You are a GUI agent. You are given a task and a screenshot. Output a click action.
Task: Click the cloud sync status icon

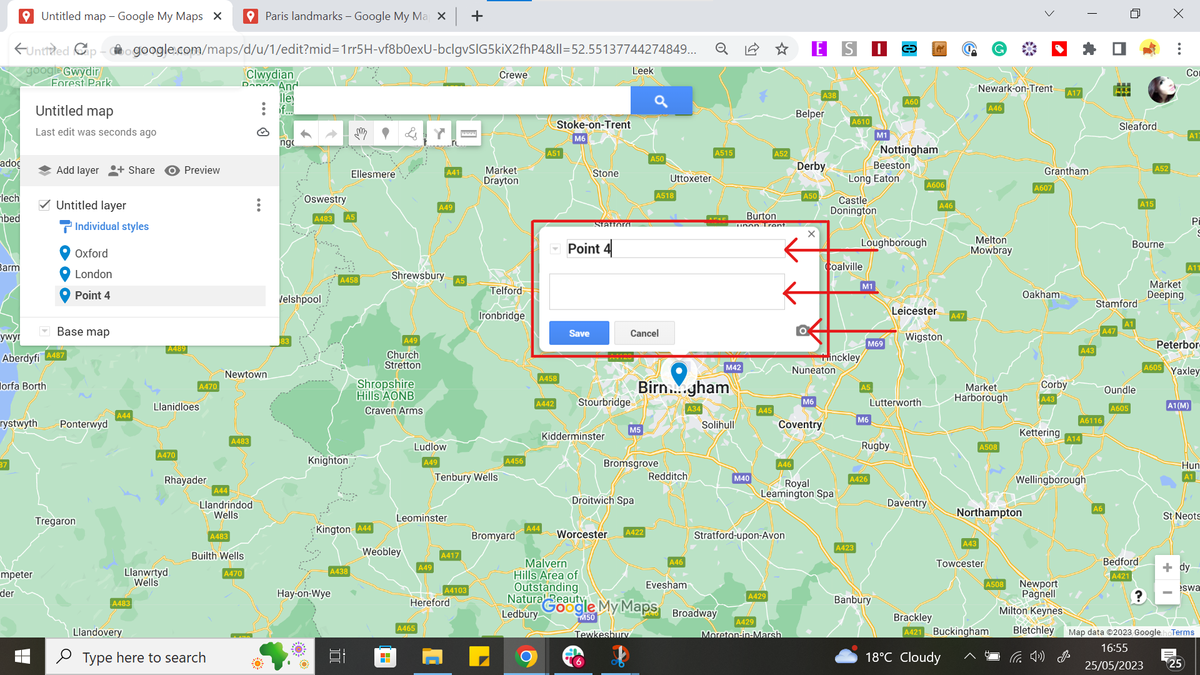pos(263,131)
